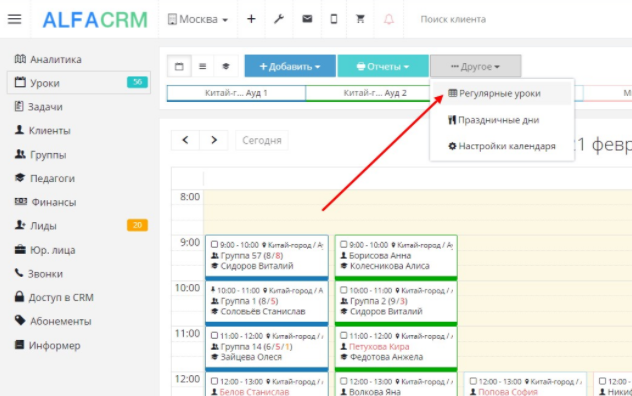Tick checkbox for Группа 2 10:00 lesson
This screenshot has height=396, width=632.
point(343,290)
